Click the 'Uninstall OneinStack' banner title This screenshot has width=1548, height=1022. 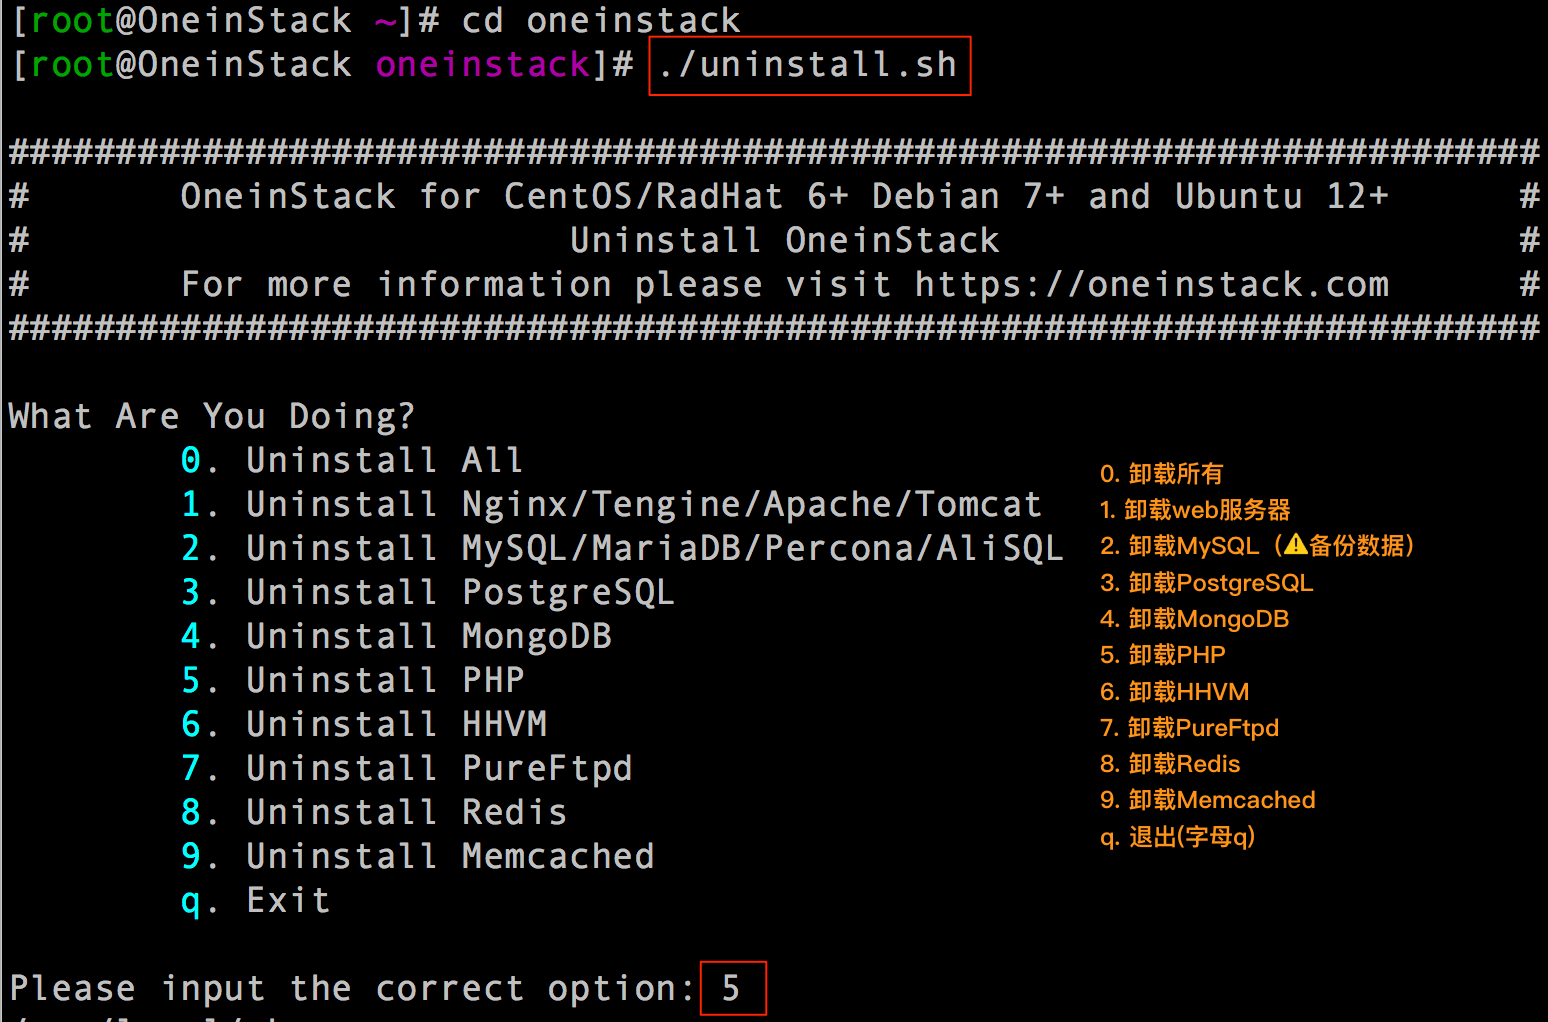point(785,240)
